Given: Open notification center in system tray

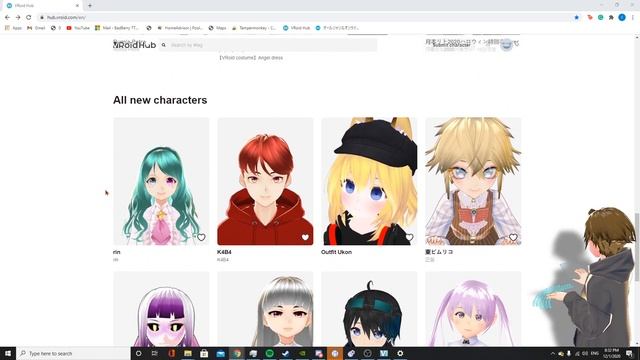Looking at the screenshot, I should (x=630, y=353).
